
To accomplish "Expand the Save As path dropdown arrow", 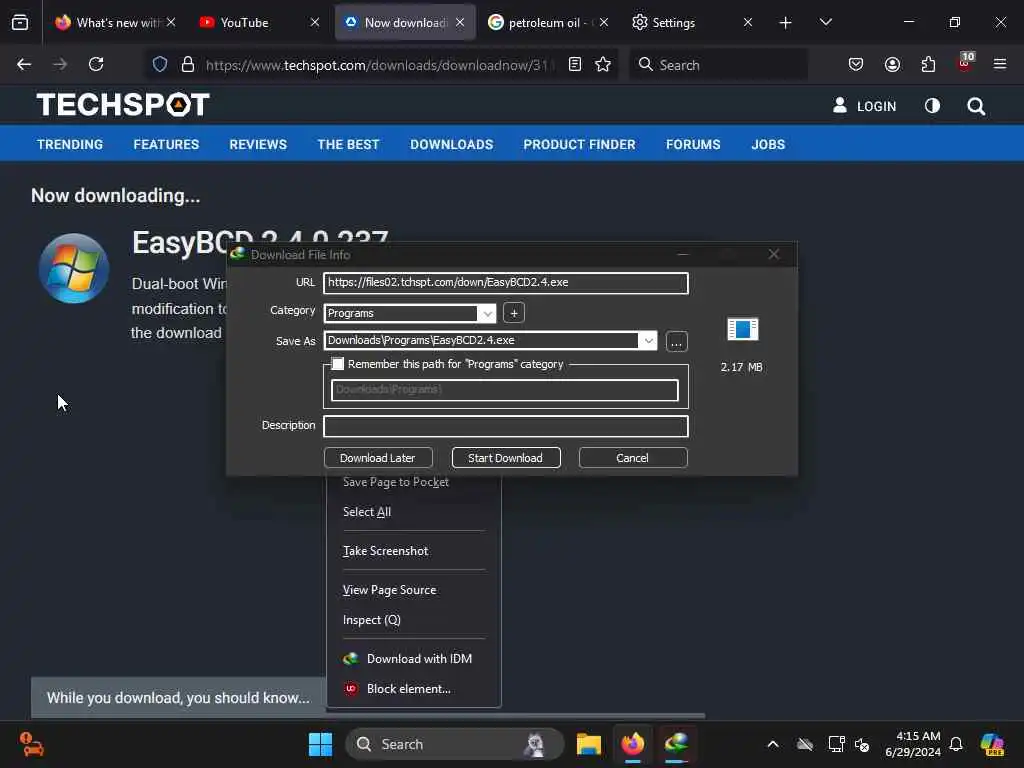I will click(x=648, y=340).
